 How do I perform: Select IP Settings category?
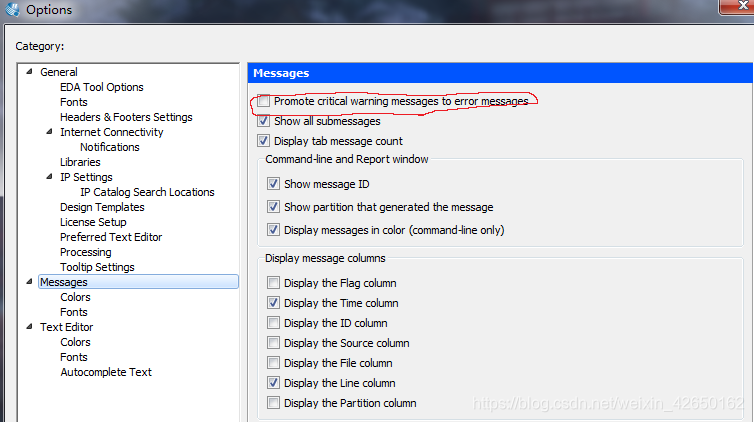coord(86,177)
